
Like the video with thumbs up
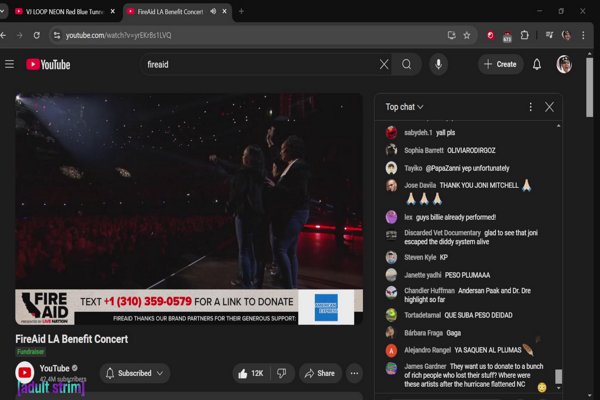(251, 373)
